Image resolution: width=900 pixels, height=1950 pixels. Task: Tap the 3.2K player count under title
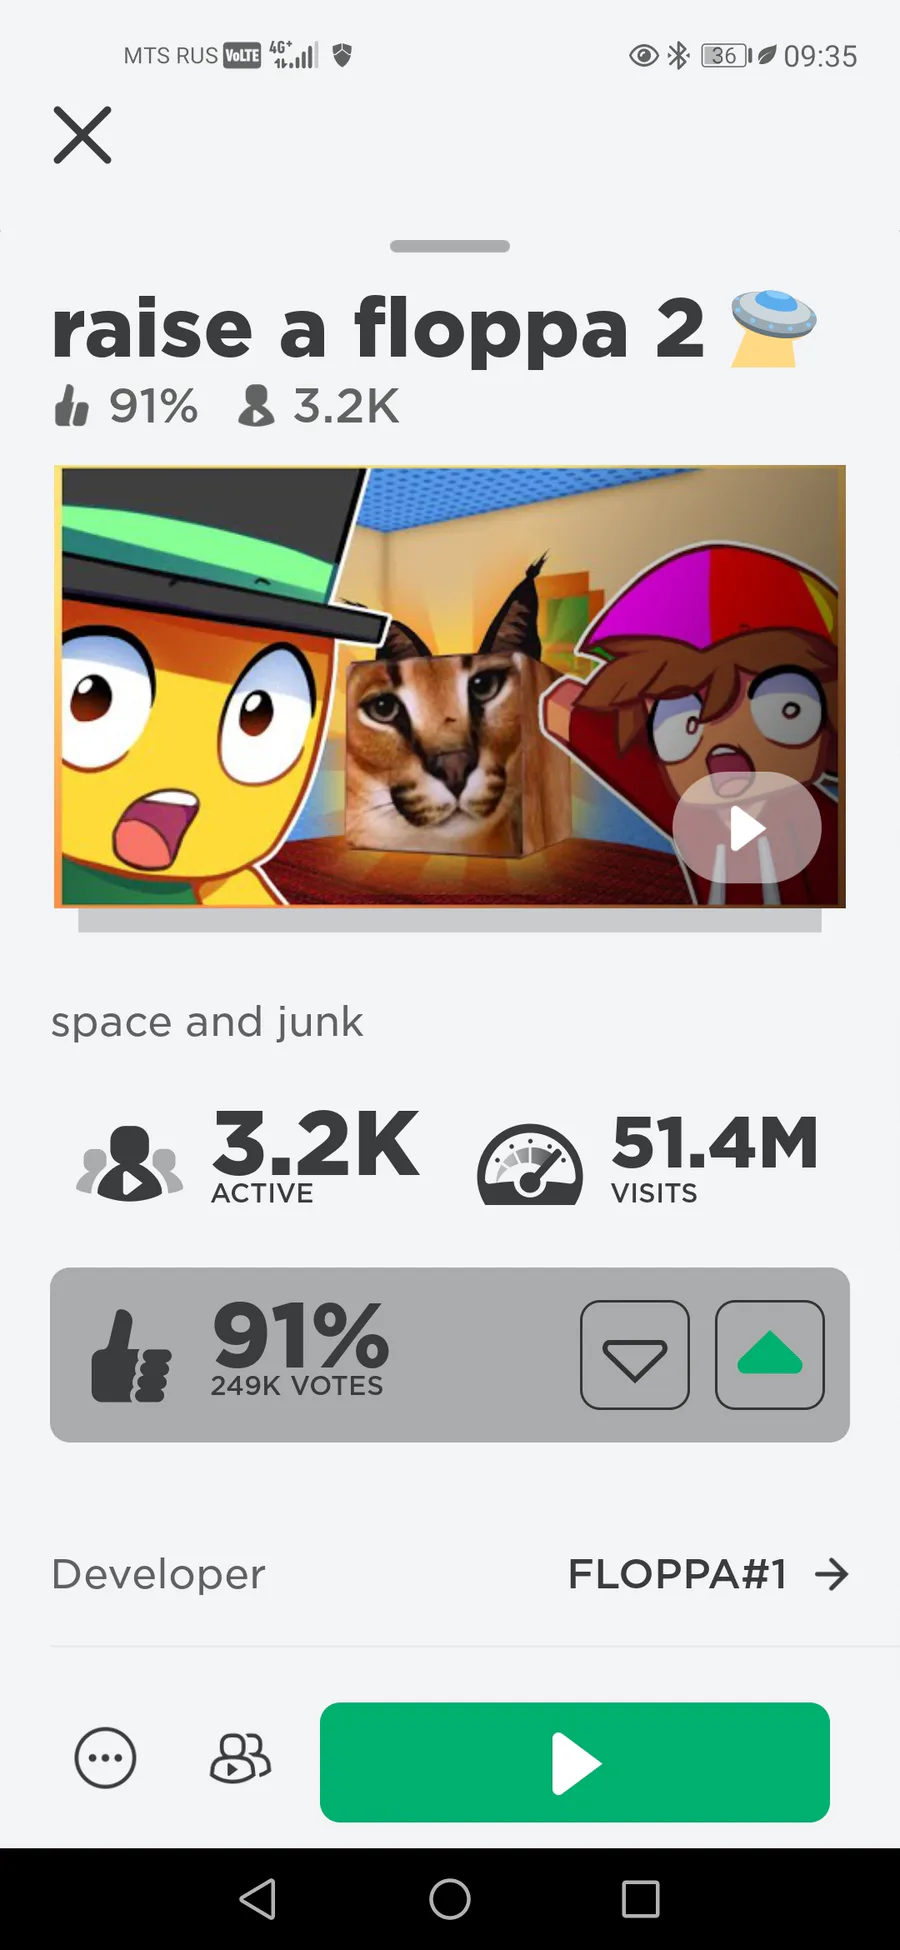pyautogui.click(x=318, y=406)
